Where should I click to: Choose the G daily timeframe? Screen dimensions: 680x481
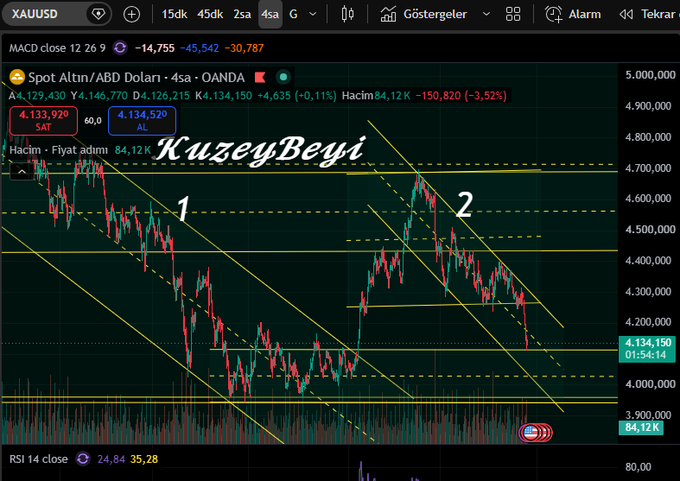[293, 14]
